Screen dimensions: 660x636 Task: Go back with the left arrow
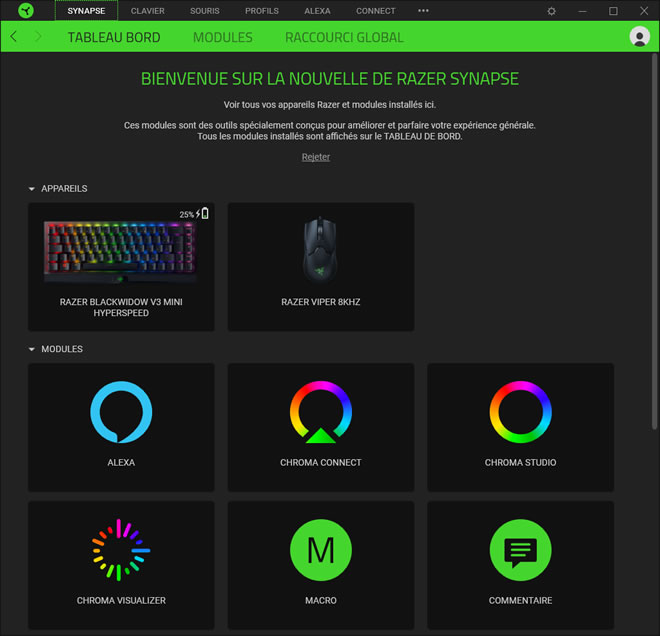(x=14, y=37)
